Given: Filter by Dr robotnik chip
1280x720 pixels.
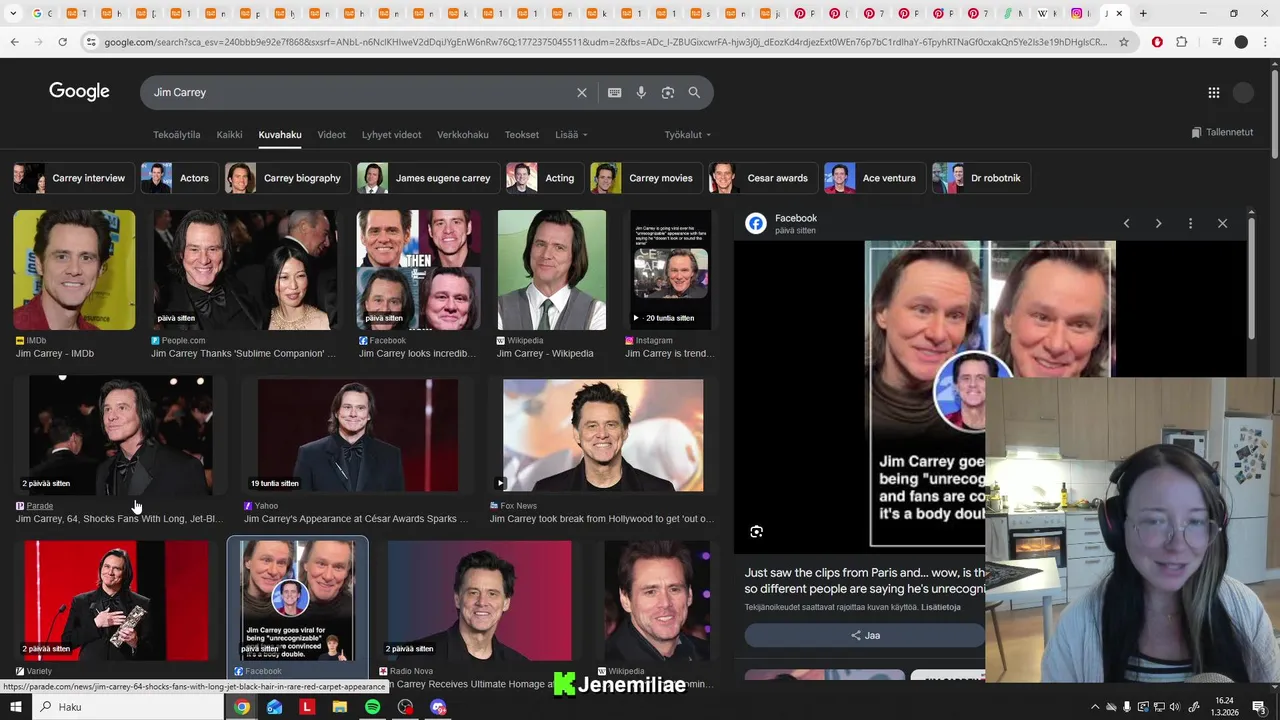Looking at the screenshot, I should 981,178.
